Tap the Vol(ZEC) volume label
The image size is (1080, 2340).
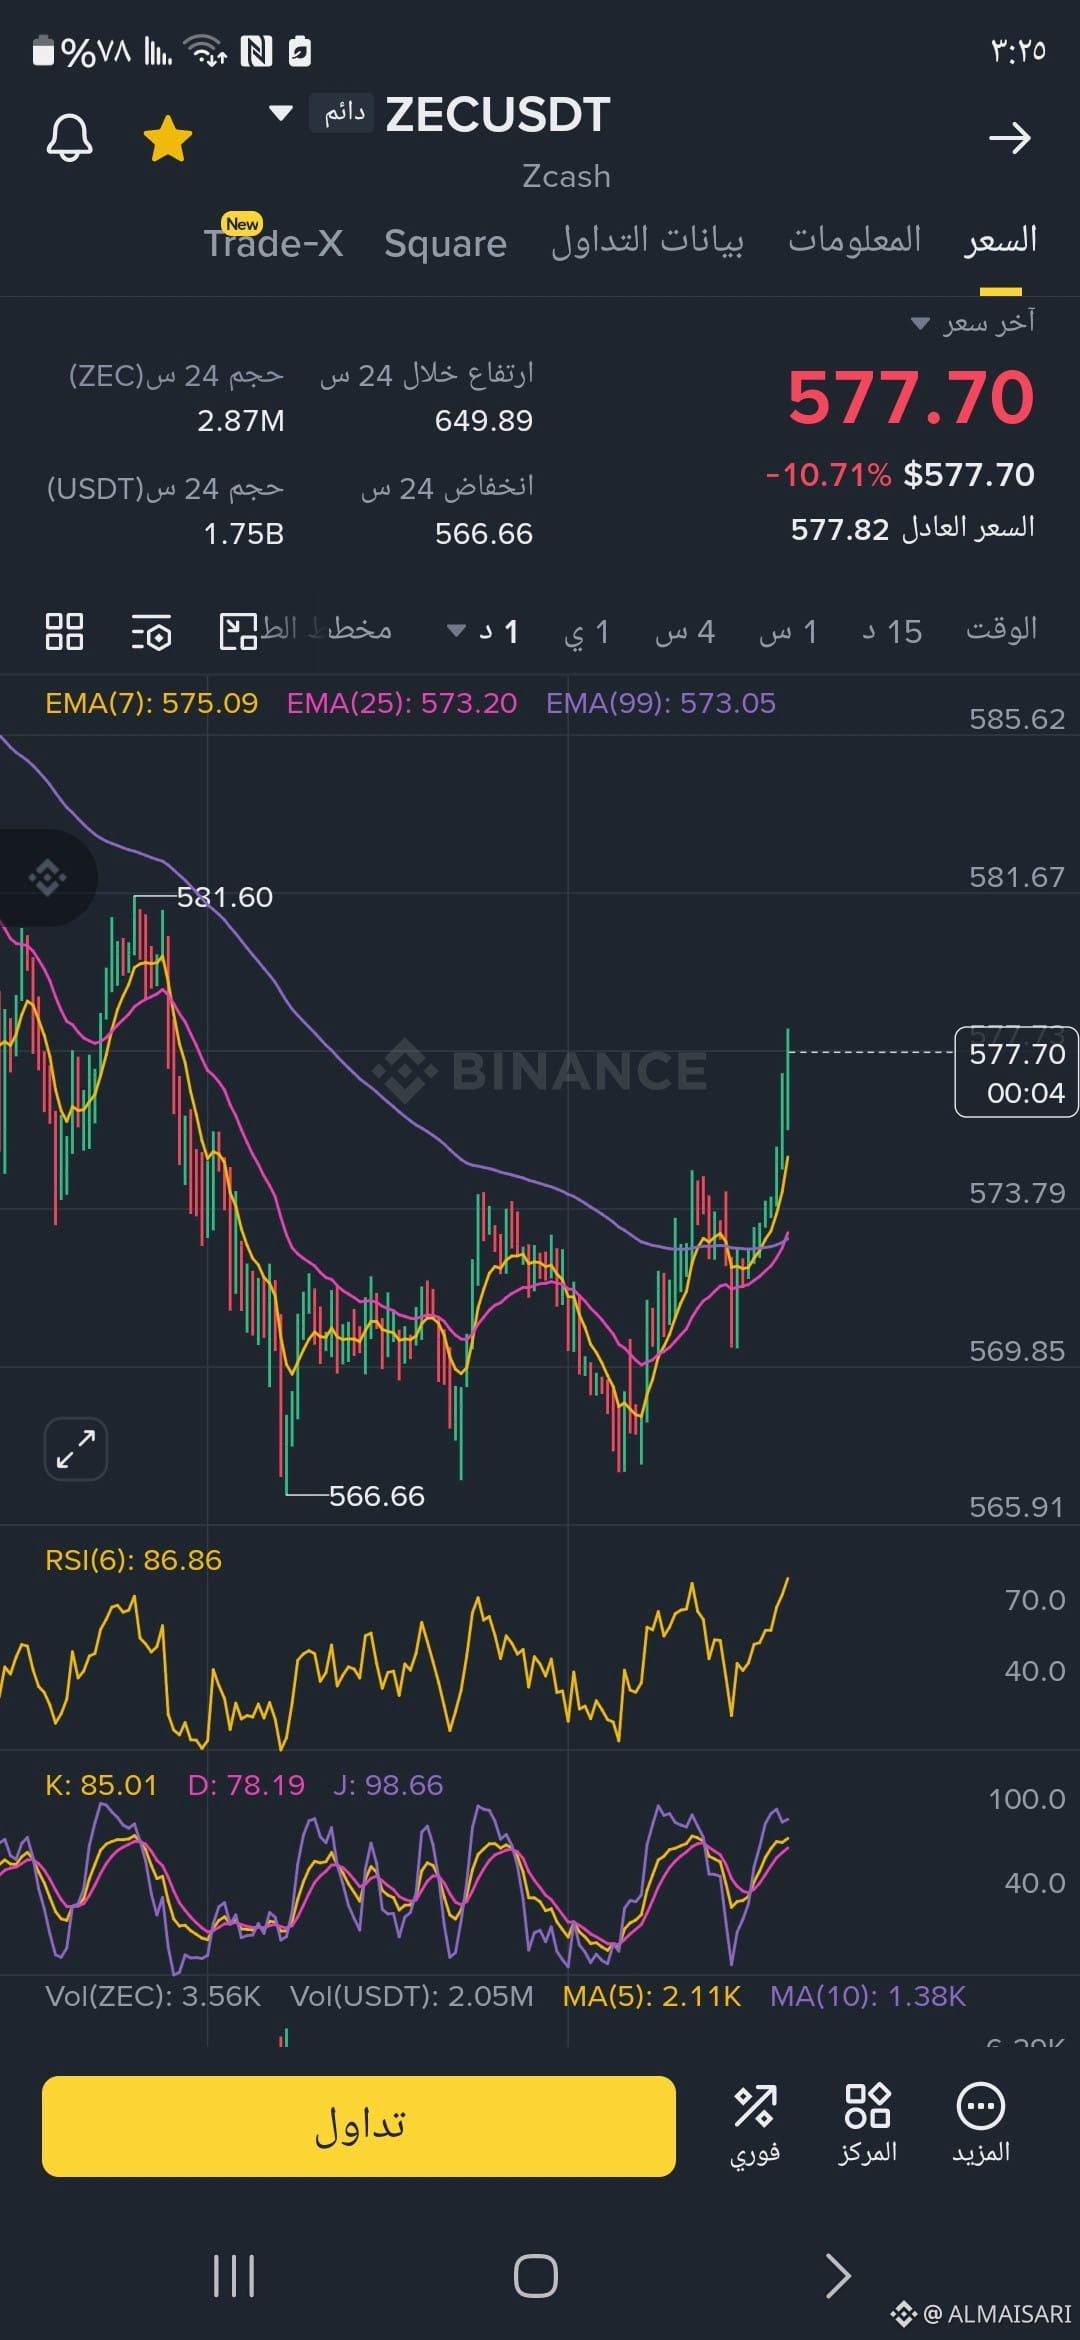153,1996
